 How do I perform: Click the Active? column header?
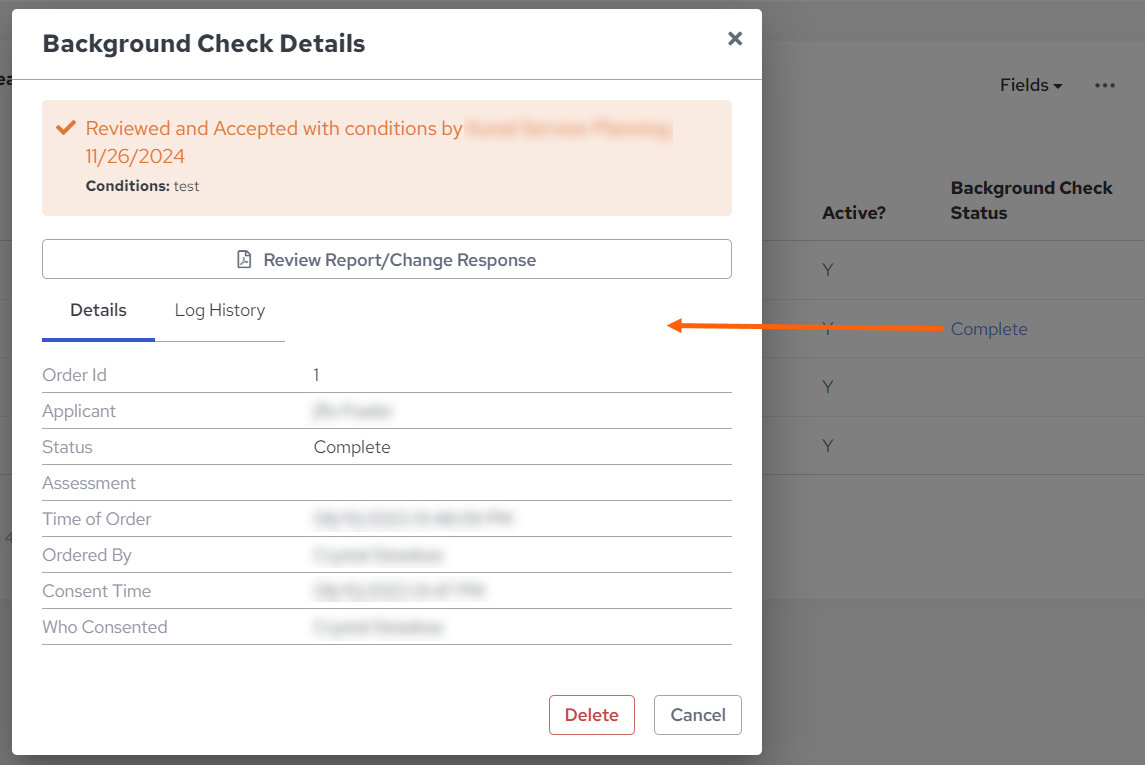coord(853,213)
